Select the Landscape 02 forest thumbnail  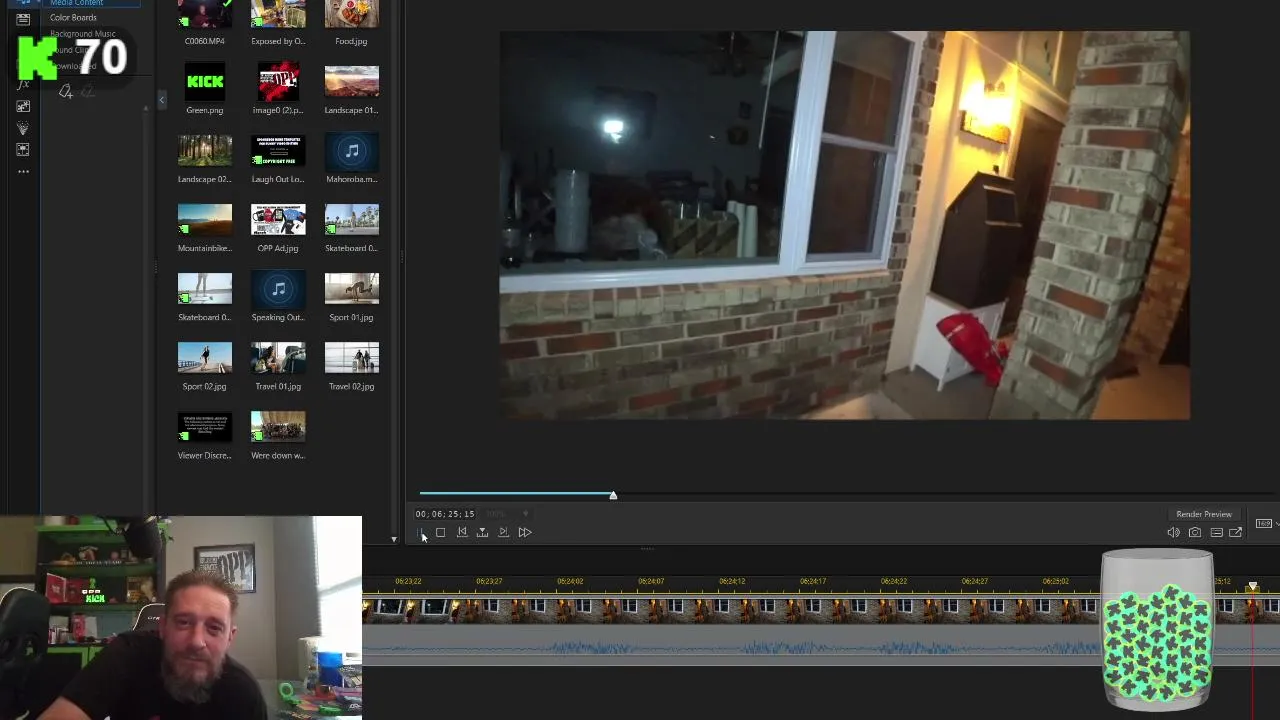(204, 151)
